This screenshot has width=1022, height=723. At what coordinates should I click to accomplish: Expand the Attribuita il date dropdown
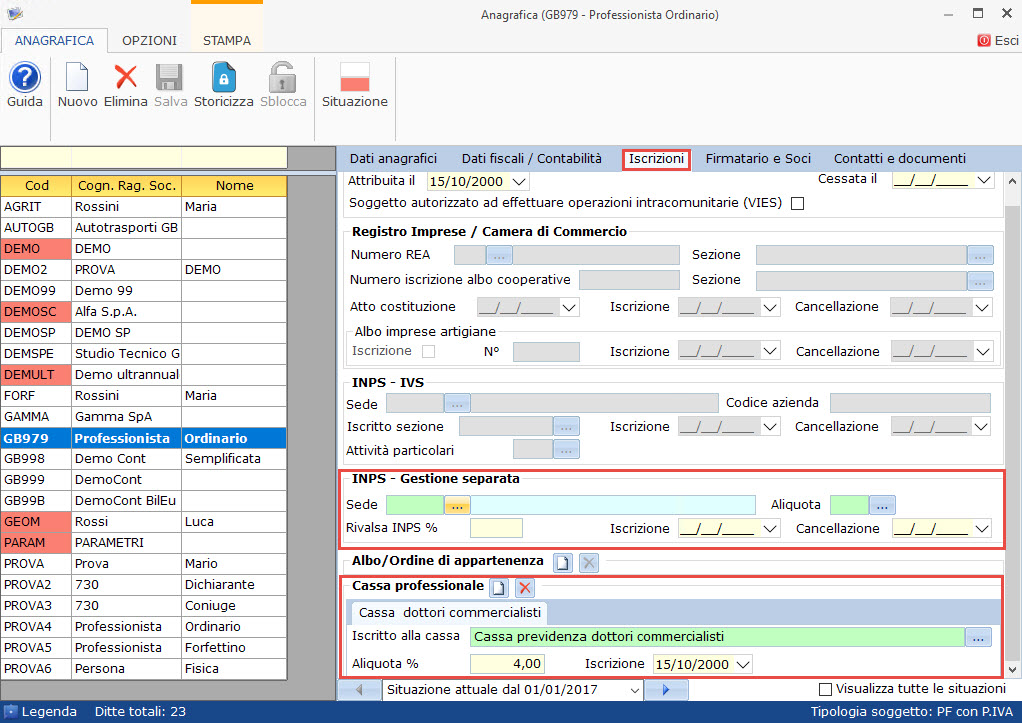coord(519,181)
